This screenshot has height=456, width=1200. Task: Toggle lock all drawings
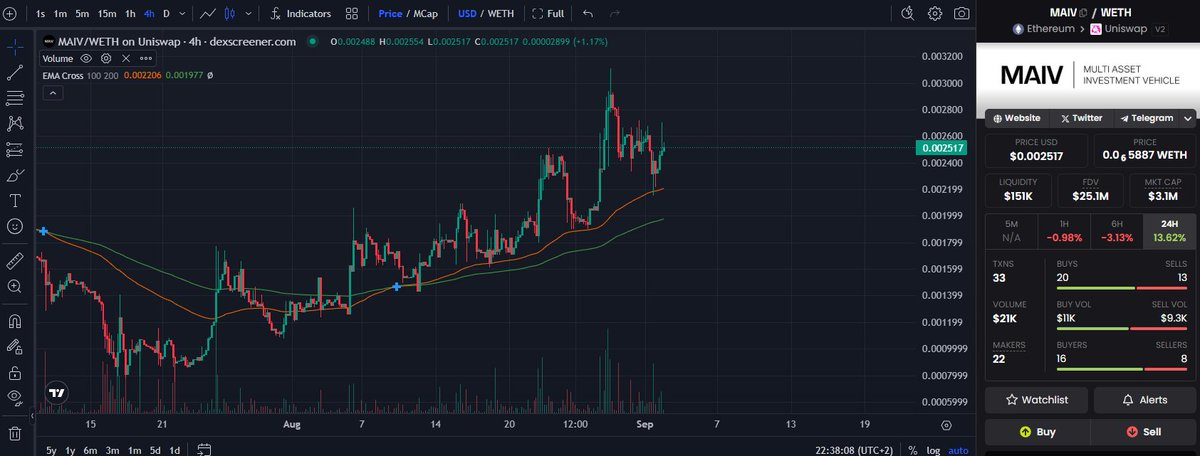click(x=15, y=372)
